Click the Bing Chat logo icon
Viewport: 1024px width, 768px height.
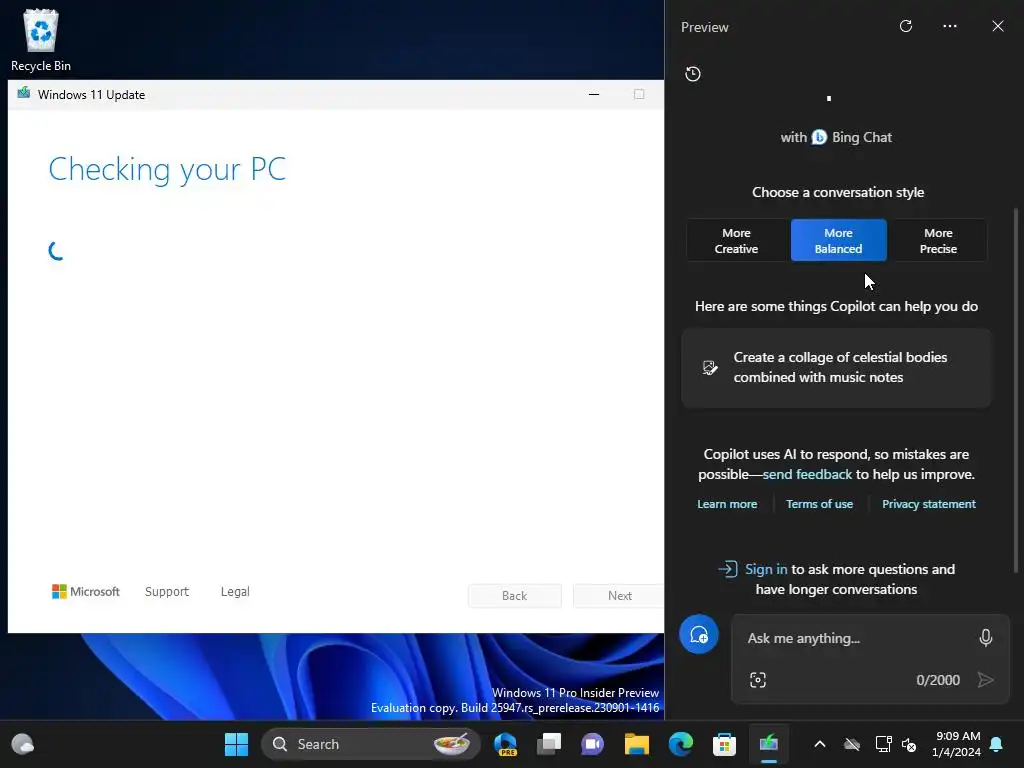click(819, 137)
